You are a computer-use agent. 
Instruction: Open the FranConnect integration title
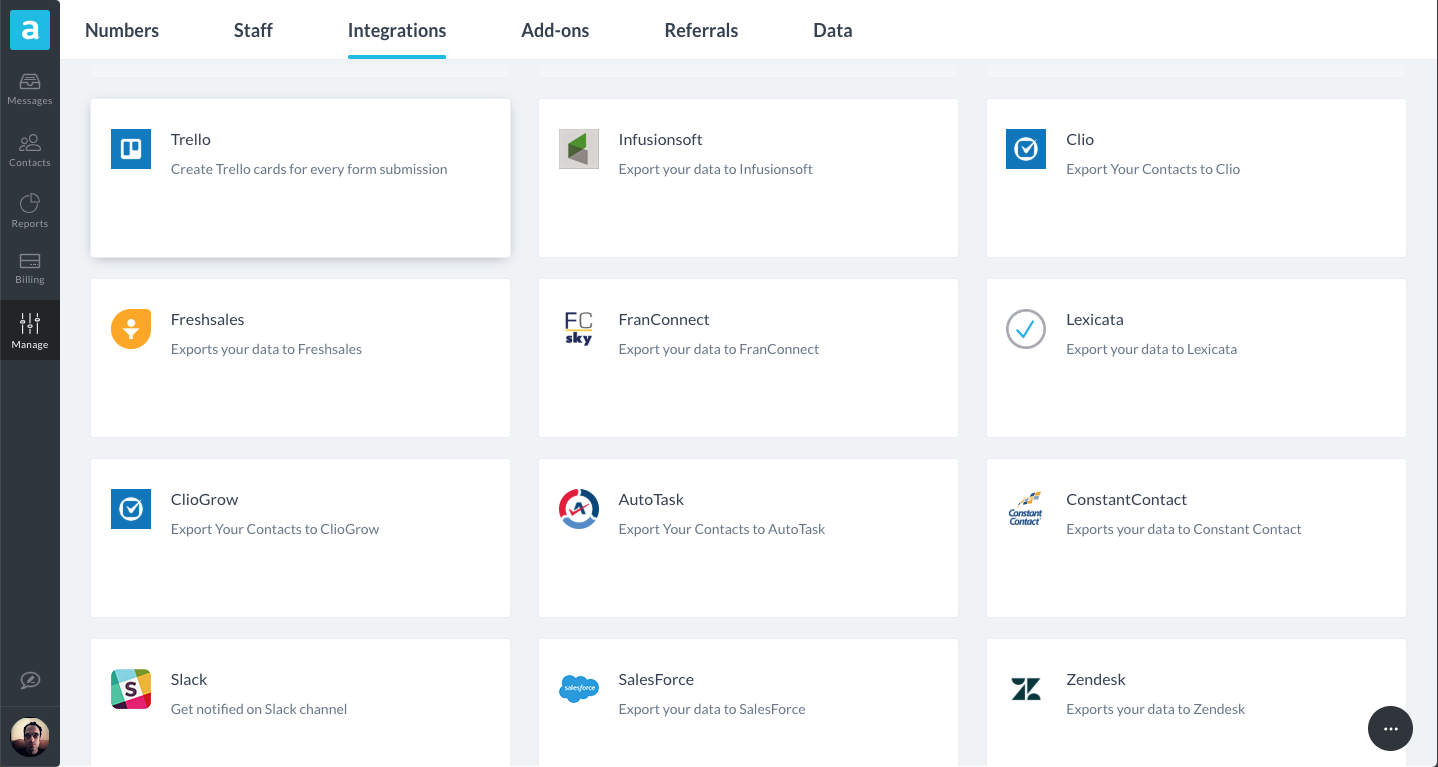point(664,319)
